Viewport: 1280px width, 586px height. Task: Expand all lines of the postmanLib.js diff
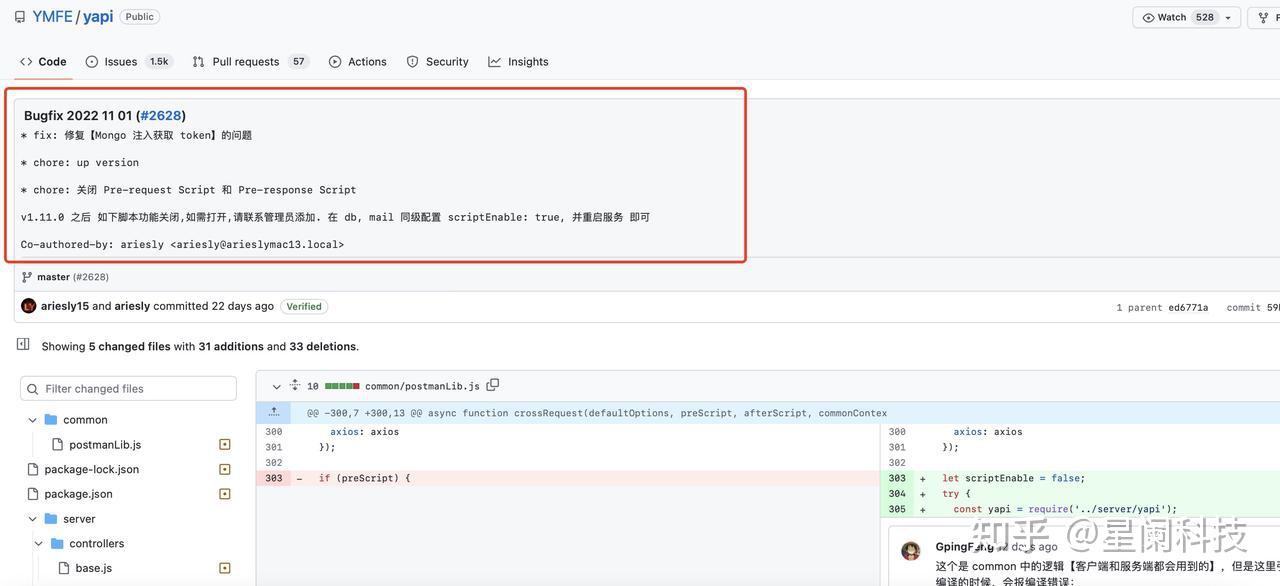pos(295,385)
